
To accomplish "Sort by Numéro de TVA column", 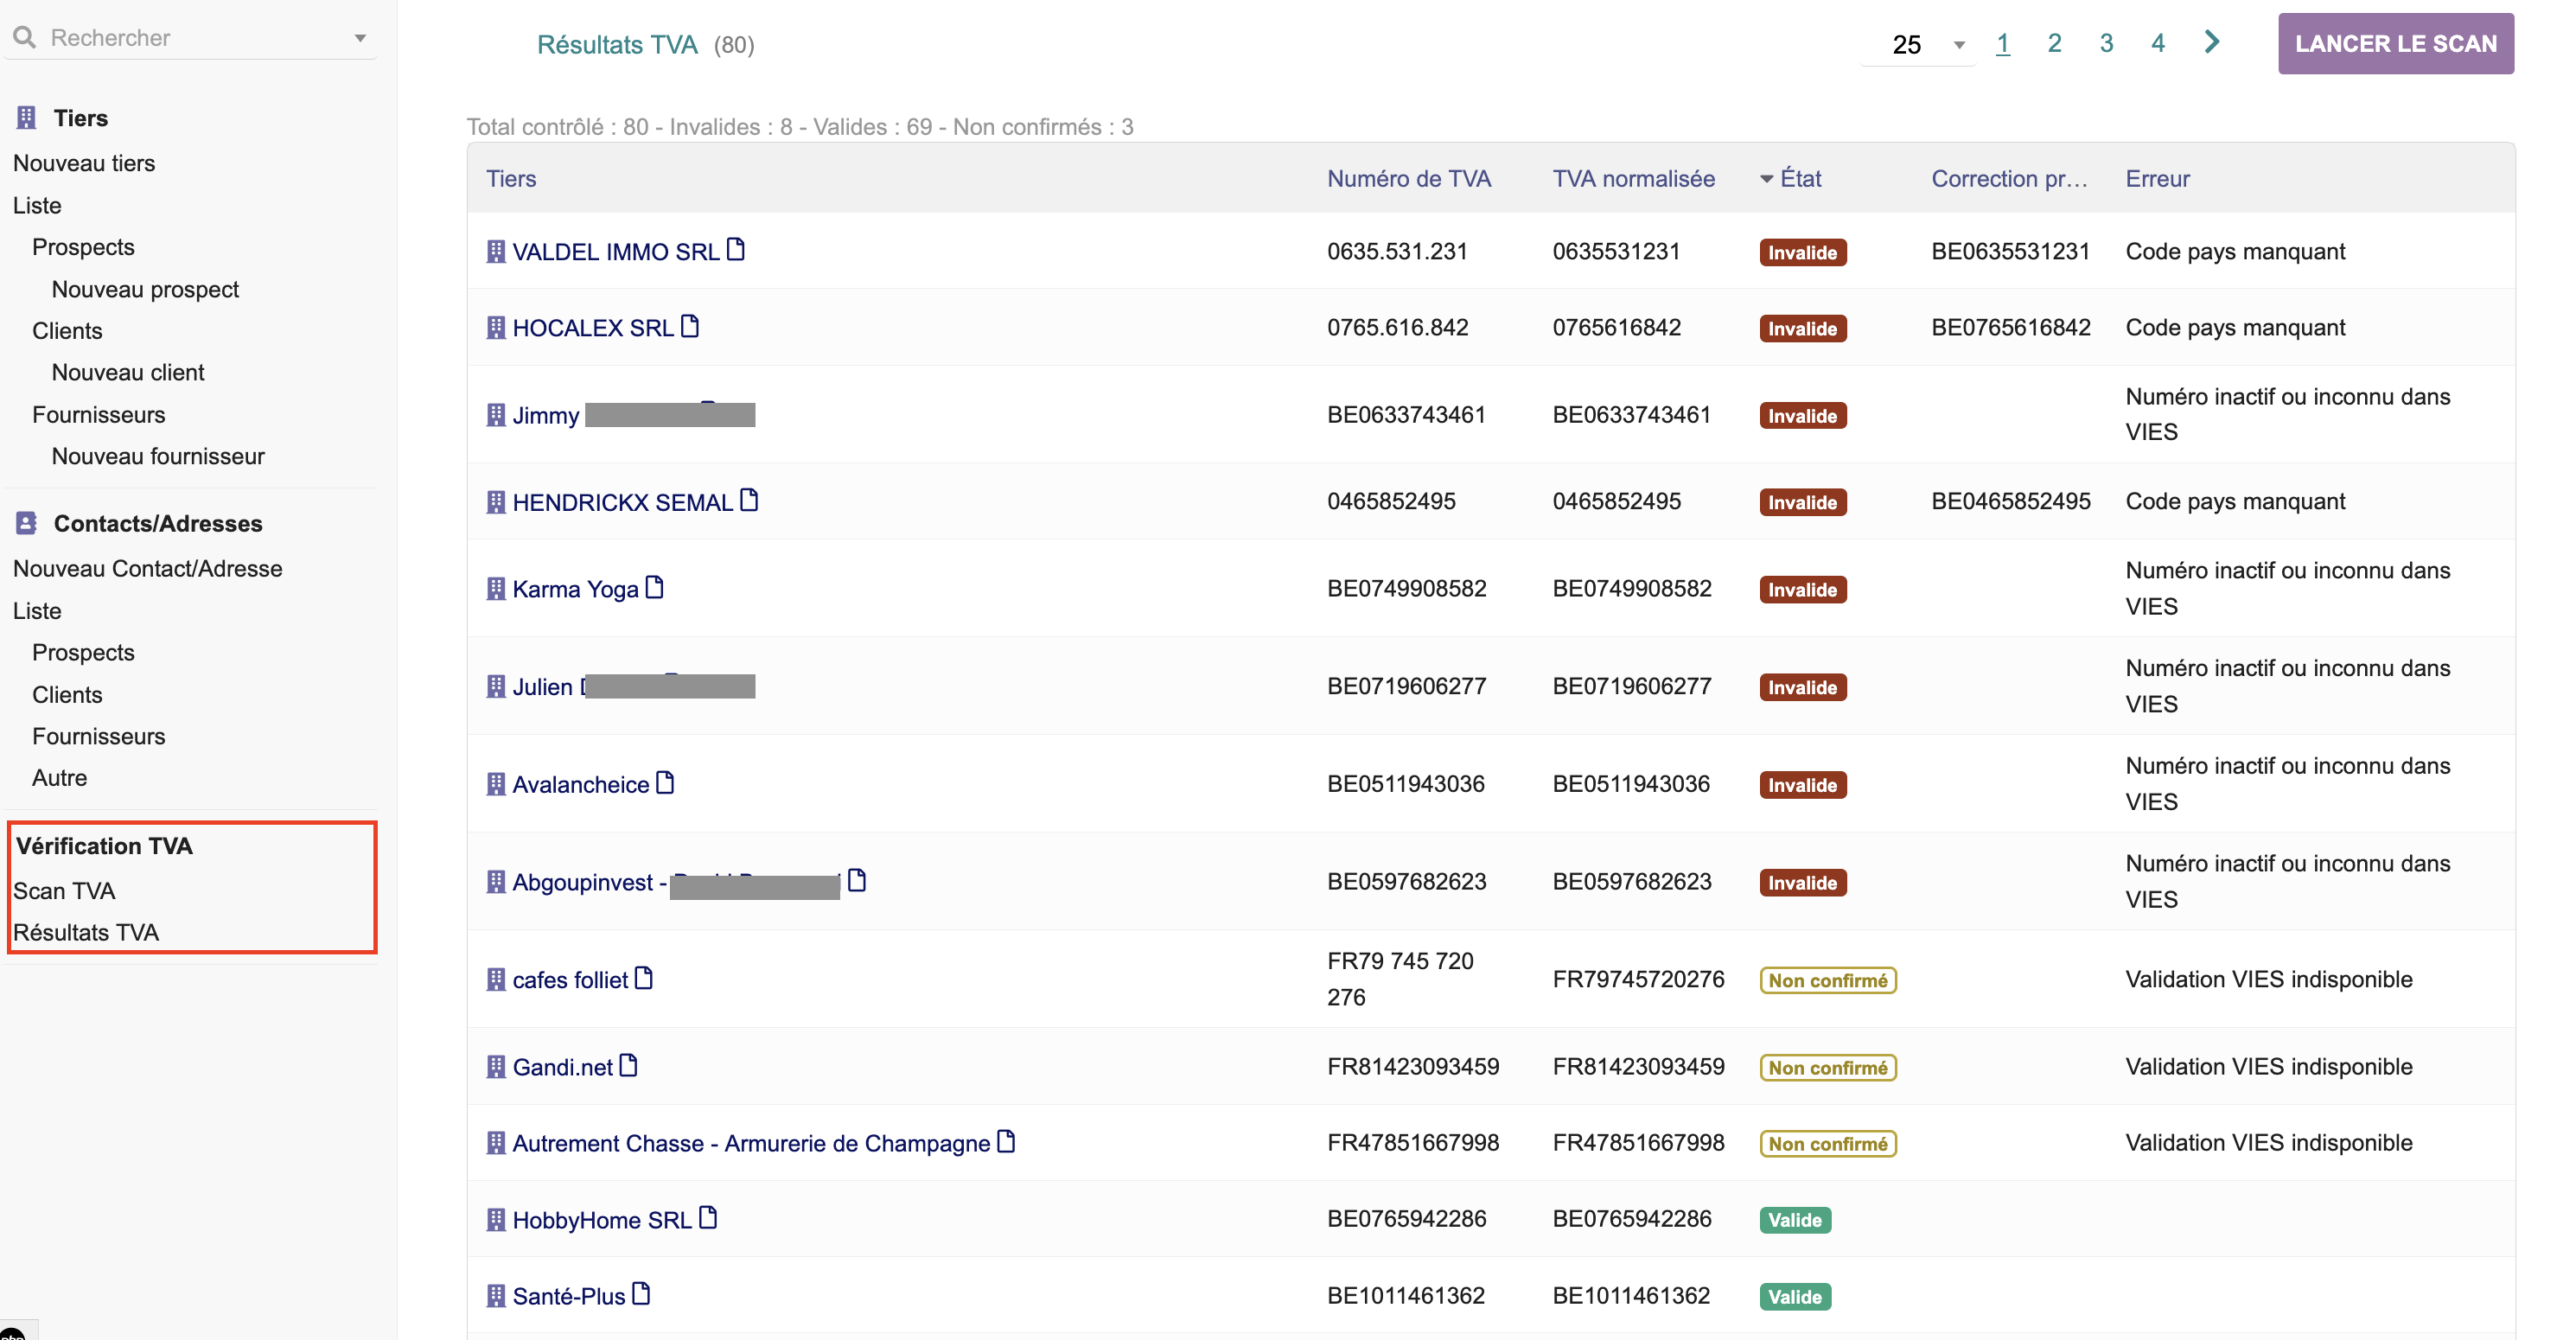I will (1408, 178).
